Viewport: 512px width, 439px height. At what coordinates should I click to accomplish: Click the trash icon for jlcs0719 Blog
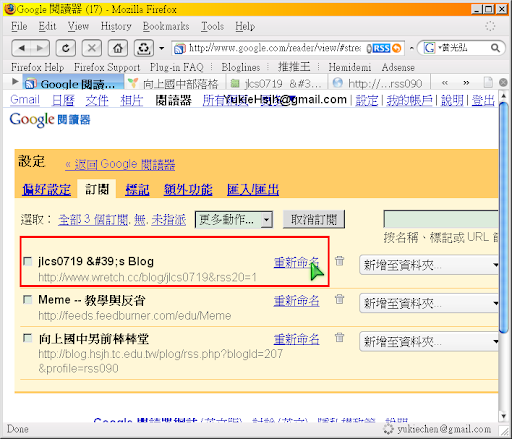tap(339, 261)
